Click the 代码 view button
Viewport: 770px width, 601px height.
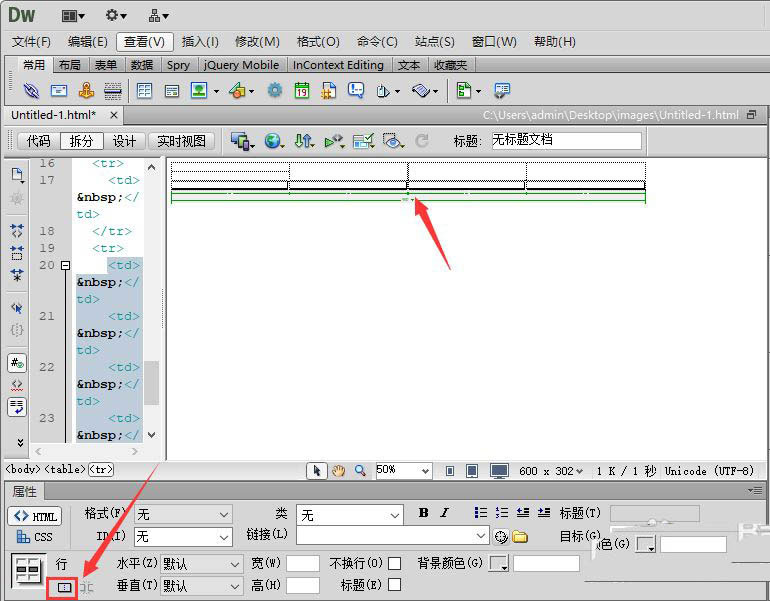click(x=38, y=141)
